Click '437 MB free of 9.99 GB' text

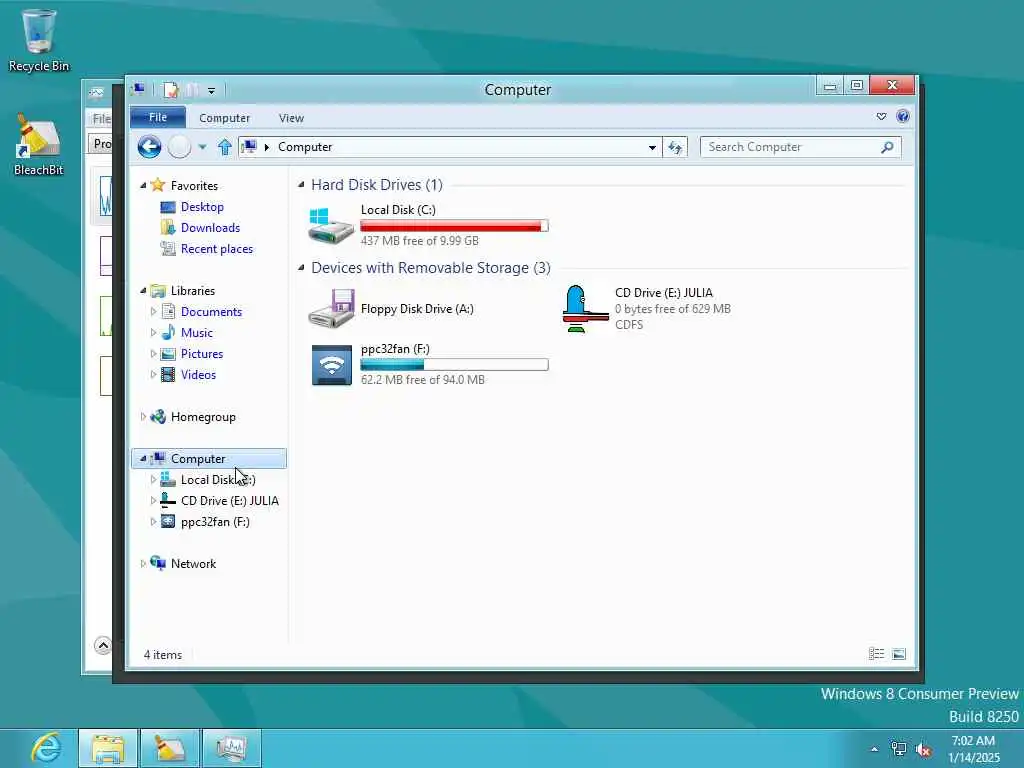(x=419, y=241)
